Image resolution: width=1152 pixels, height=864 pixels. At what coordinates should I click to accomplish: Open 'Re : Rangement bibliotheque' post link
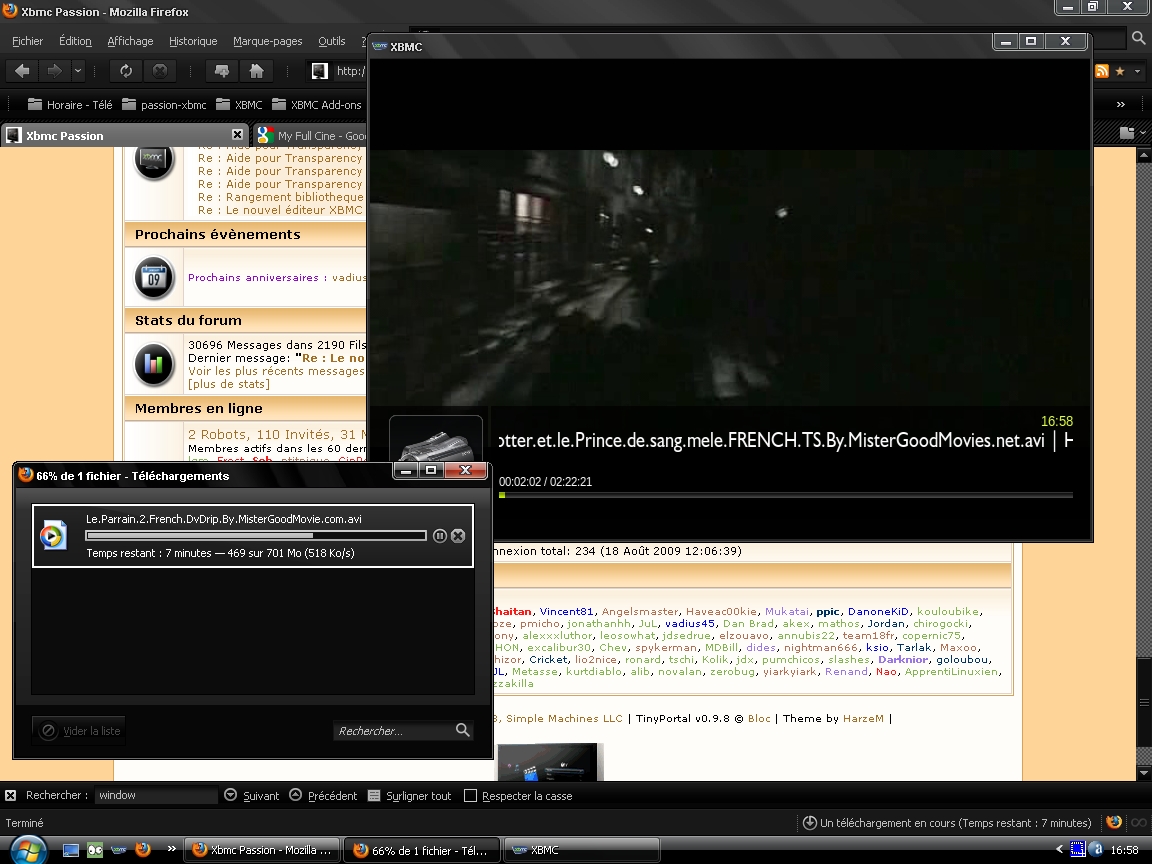281,197
